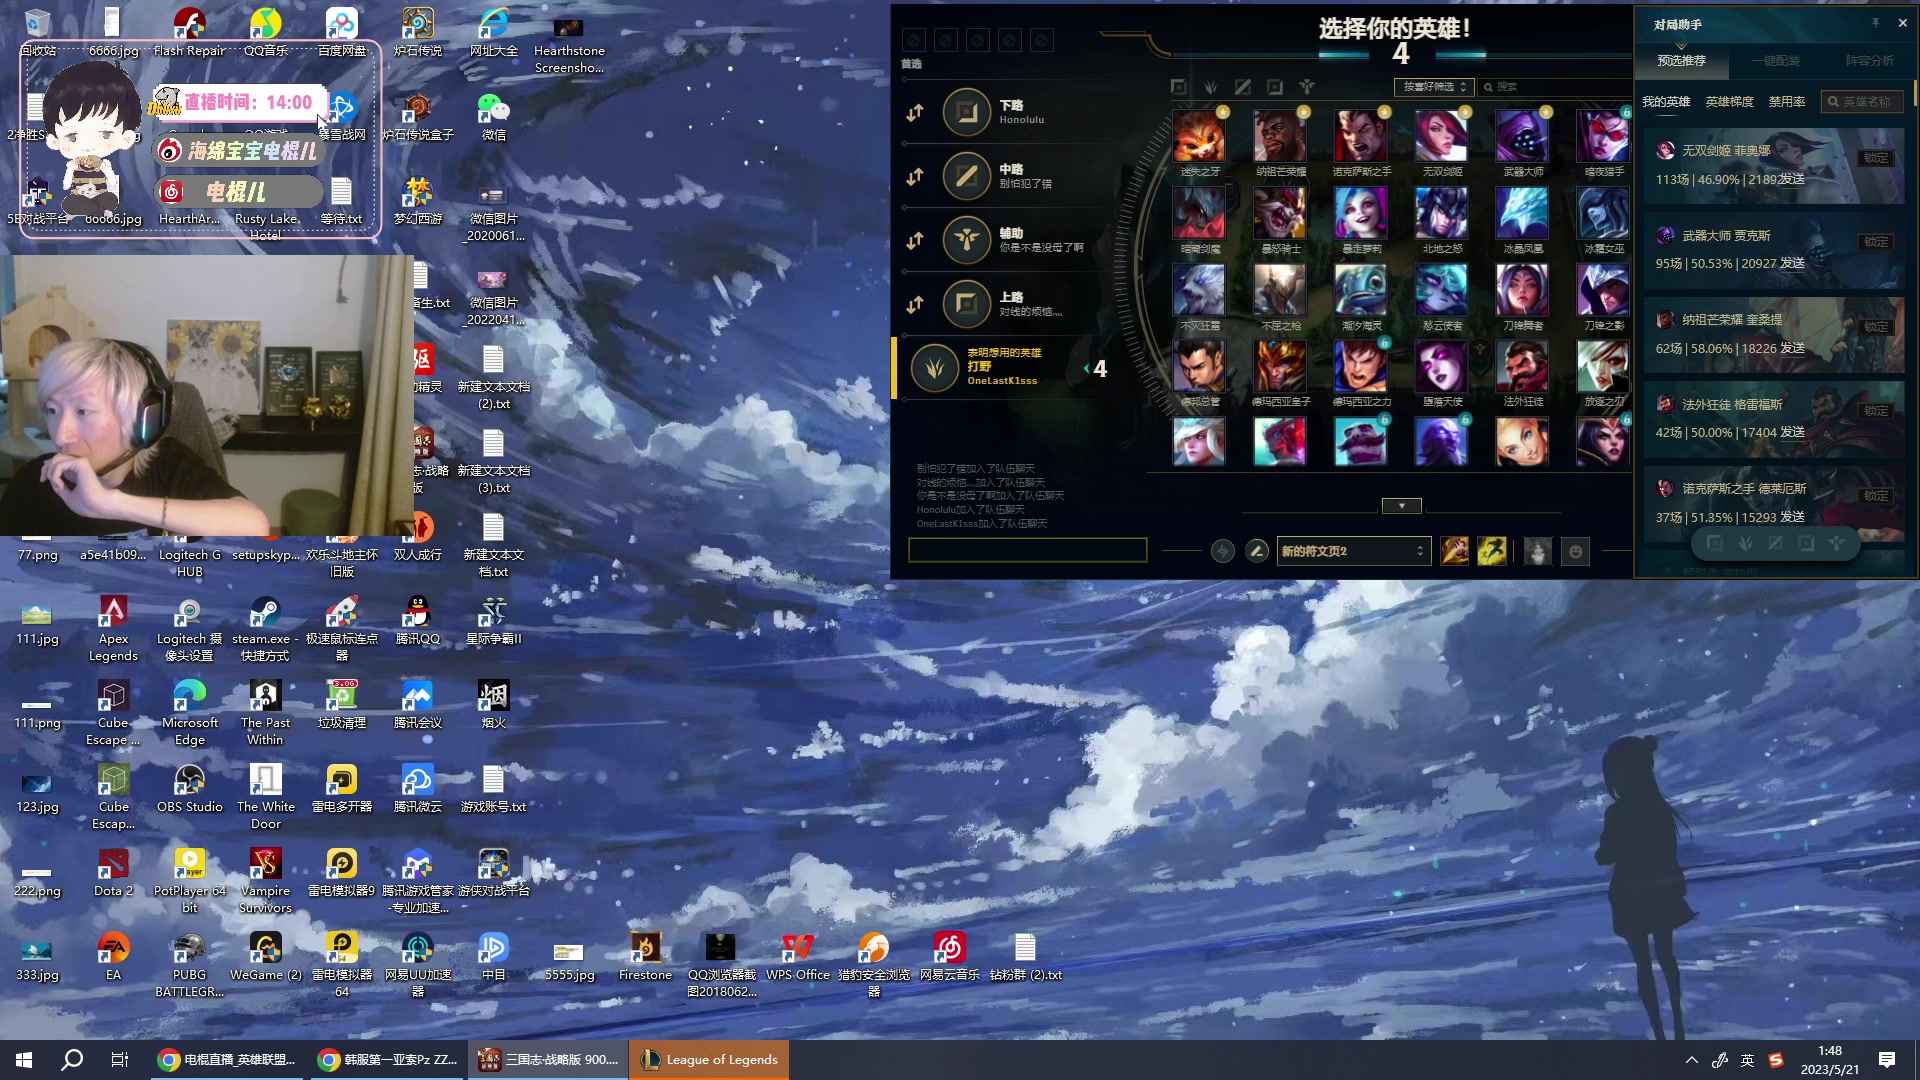Select the 禁用率 sub-tab

[x=1787, y=102]
